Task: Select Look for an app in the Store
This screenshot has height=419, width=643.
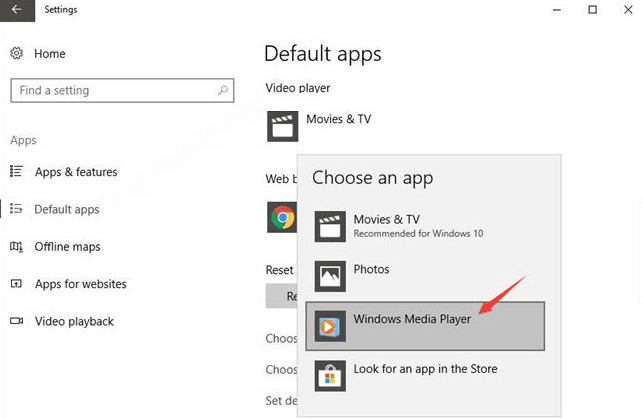Action: point(425,376)
